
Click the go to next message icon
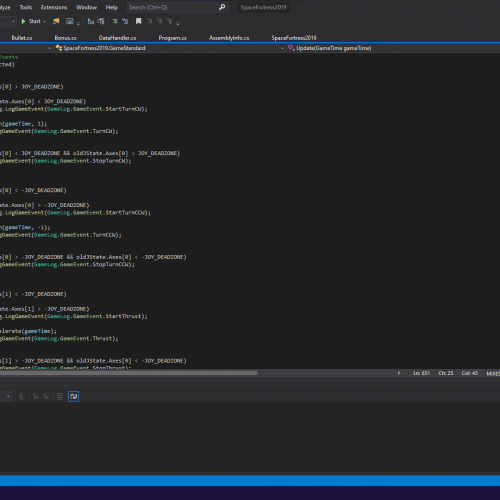coord(46,396)
